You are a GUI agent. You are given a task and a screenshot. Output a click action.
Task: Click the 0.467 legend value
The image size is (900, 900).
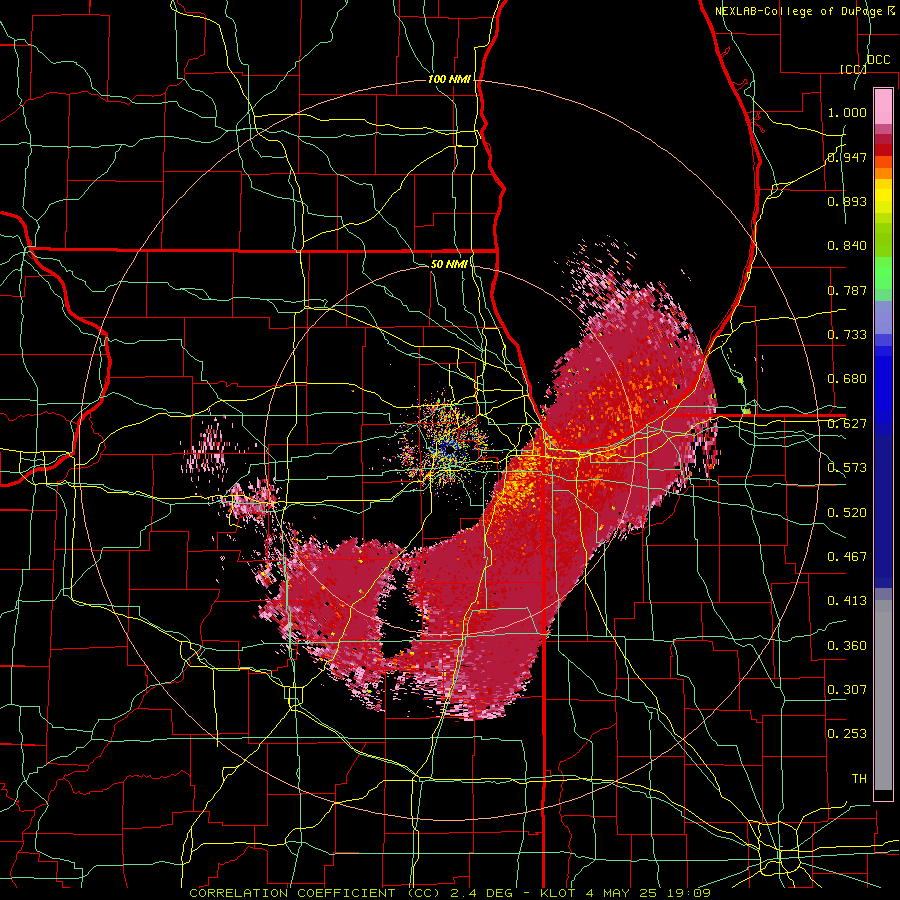(x=847, y=557)
